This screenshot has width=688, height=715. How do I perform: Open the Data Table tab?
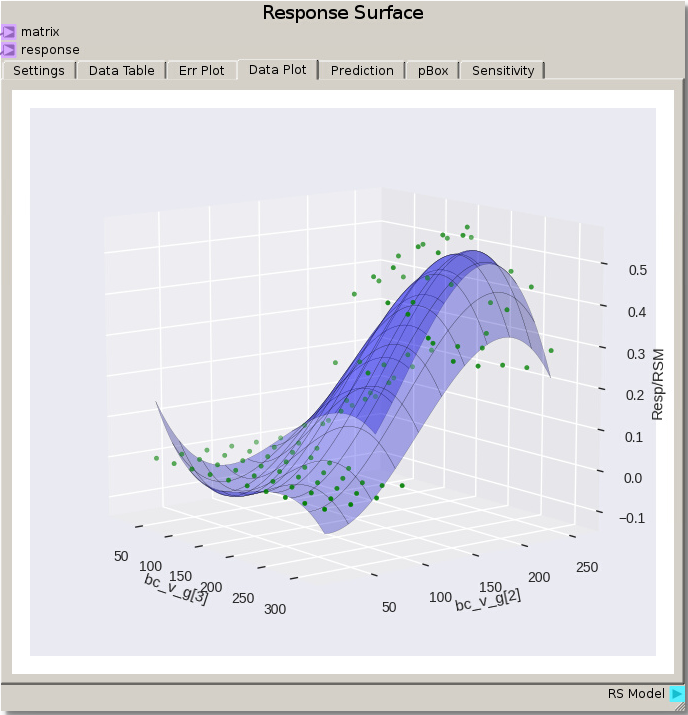point(121,71)
